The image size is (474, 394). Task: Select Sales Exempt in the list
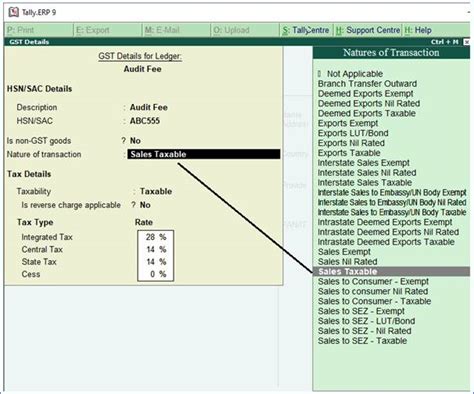click(344, 252)
